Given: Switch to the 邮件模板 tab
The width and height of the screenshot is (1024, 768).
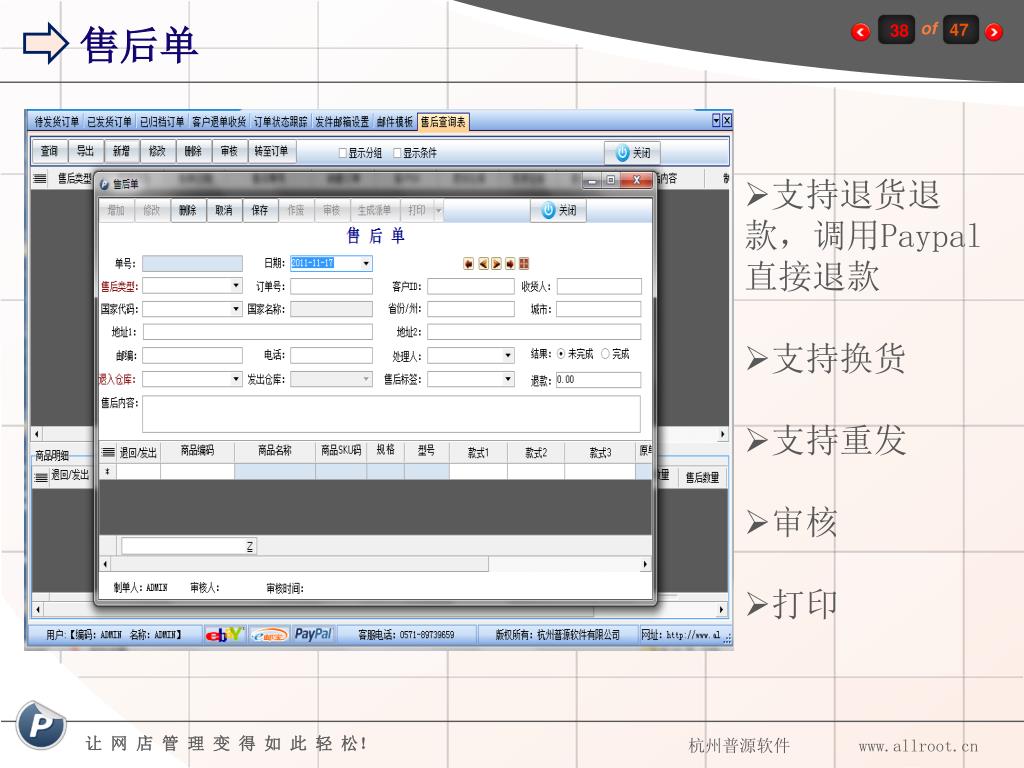Looking at the screenshot, I should [394, 121].
